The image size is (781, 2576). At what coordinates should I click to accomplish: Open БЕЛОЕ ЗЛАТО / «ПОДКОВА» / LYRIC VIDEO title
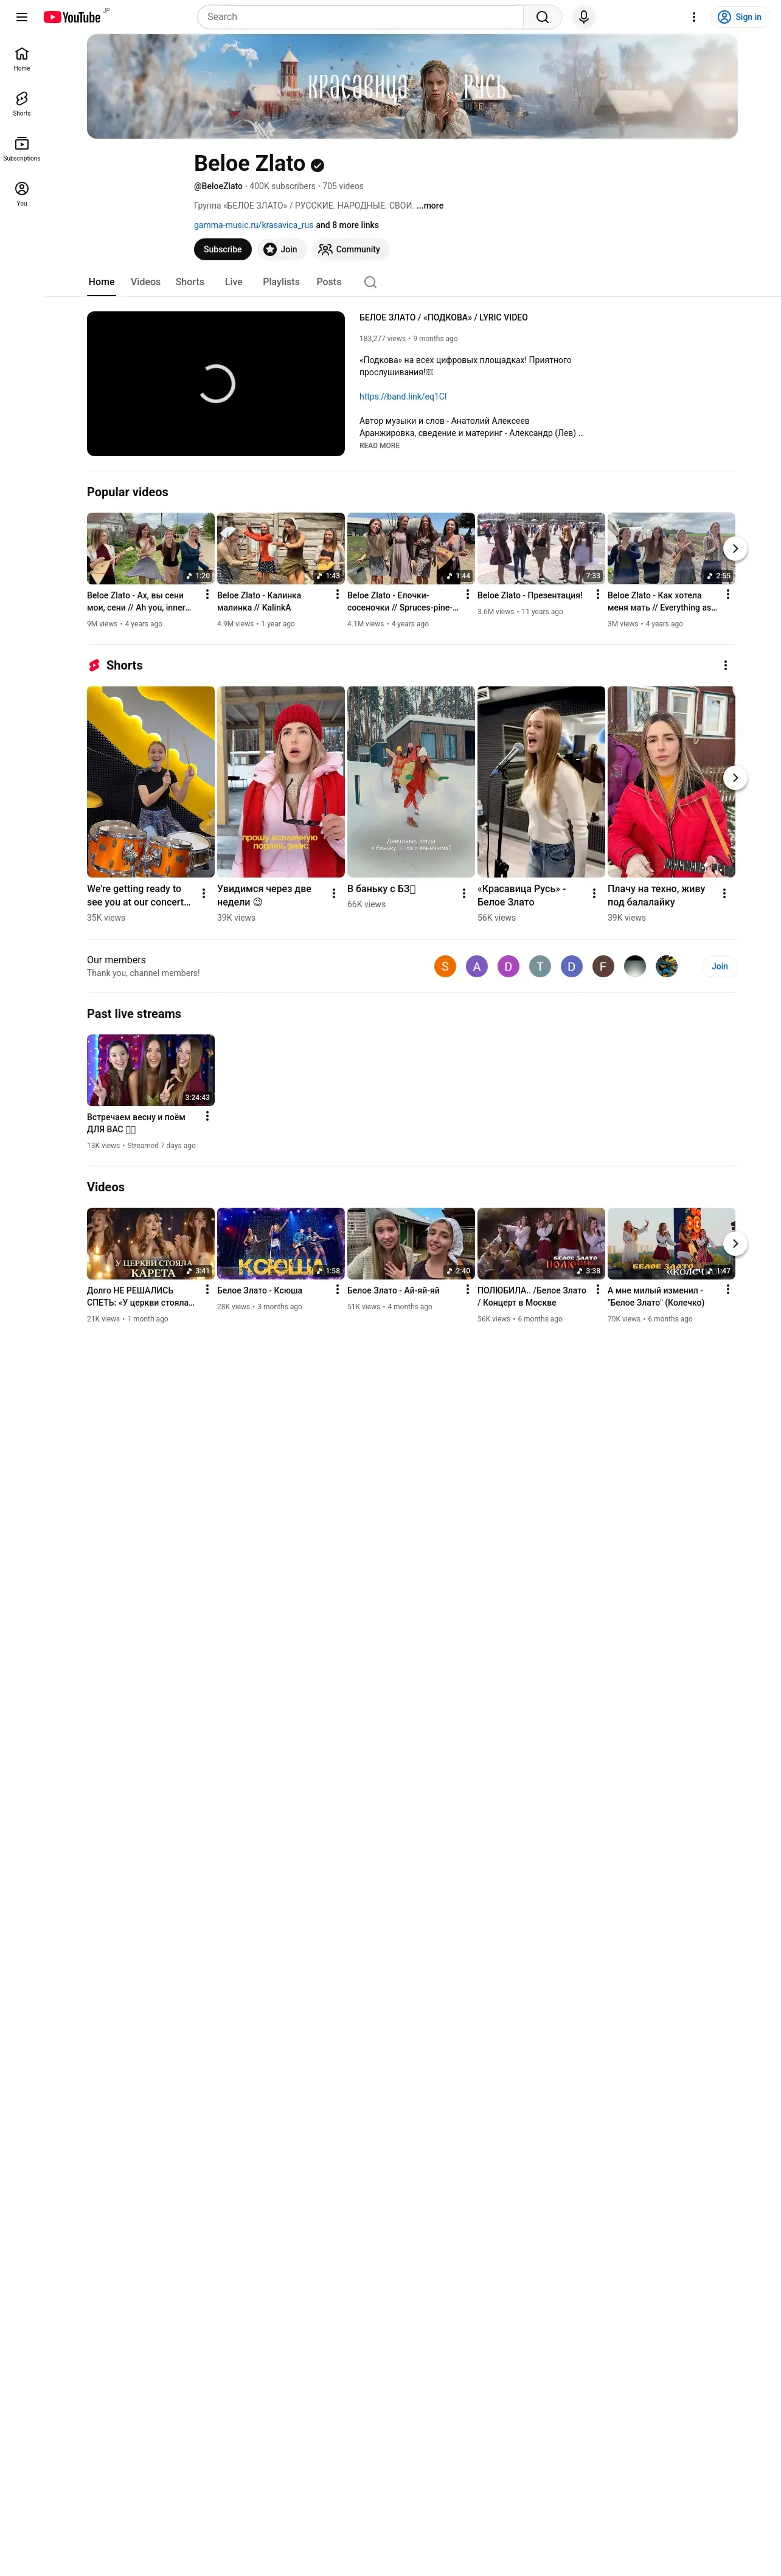(443, 317)
